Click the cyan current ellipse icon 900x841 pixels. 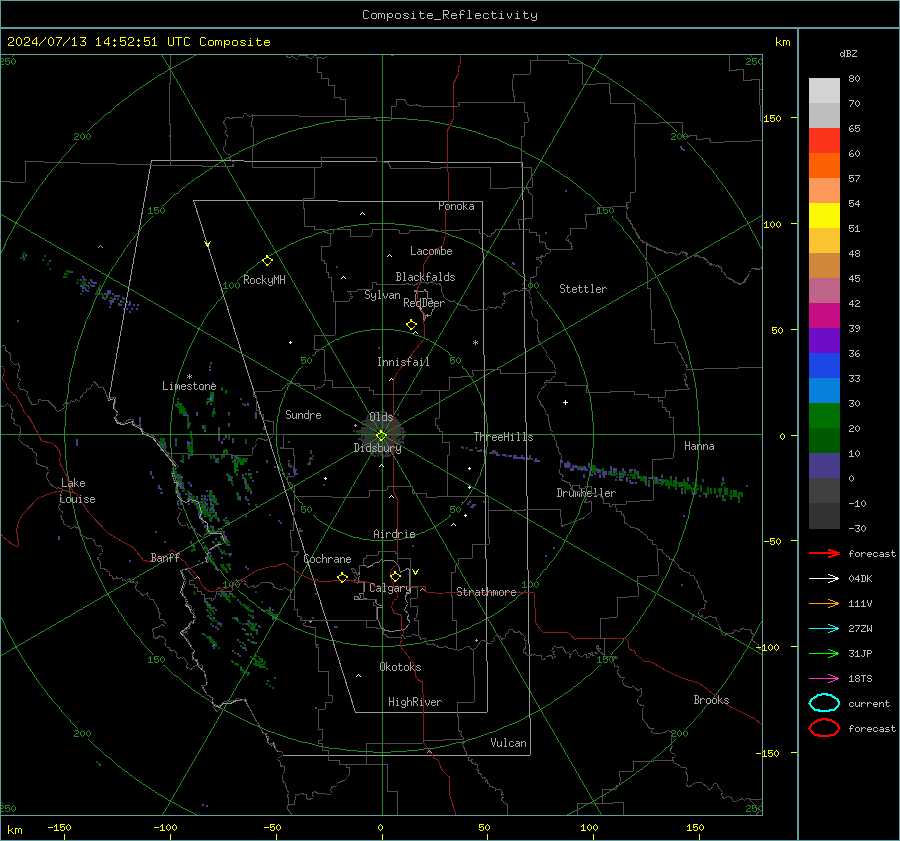tap(824, 703)
